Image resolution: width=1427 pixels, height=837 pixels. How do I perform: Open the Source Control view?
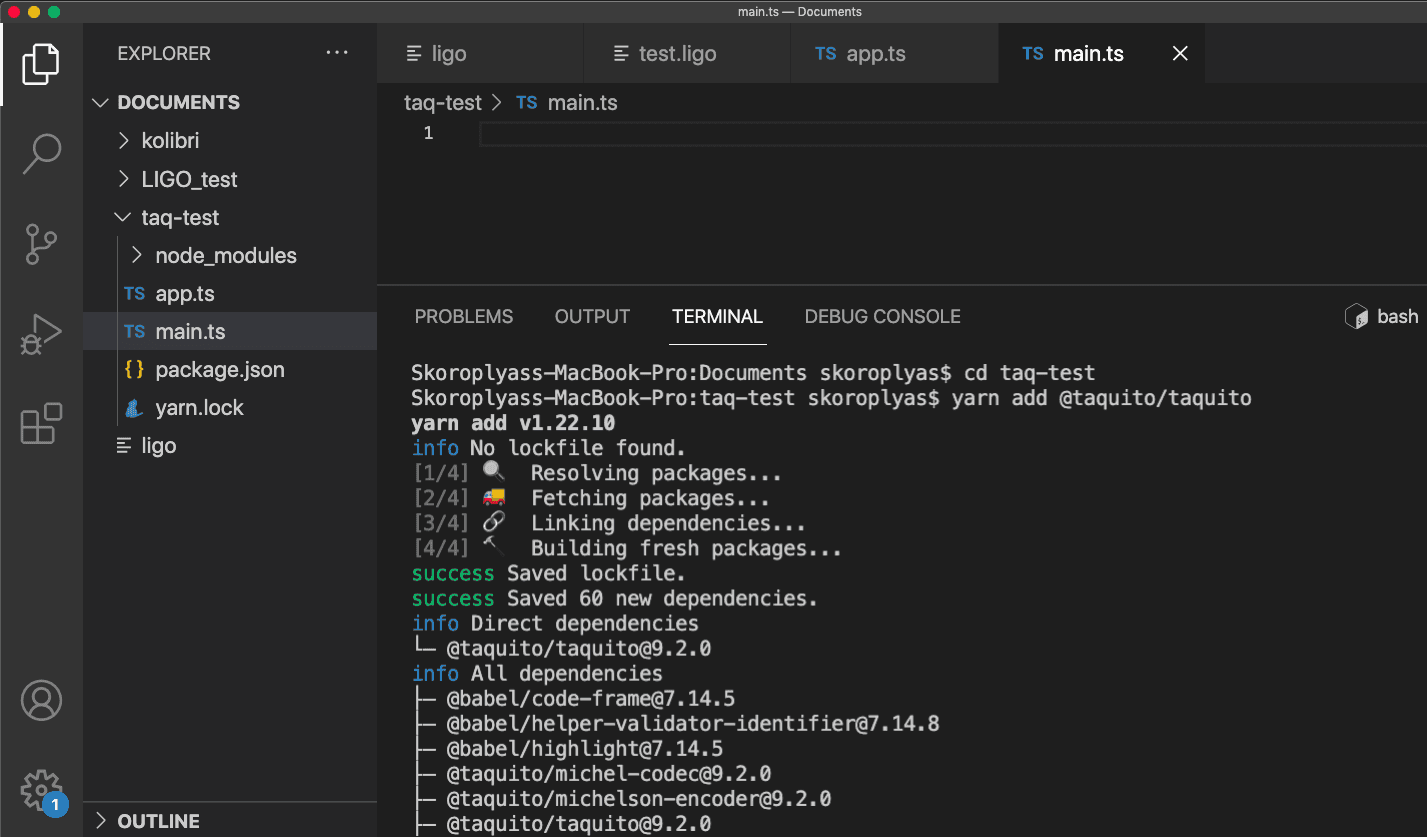click(41, 244)
